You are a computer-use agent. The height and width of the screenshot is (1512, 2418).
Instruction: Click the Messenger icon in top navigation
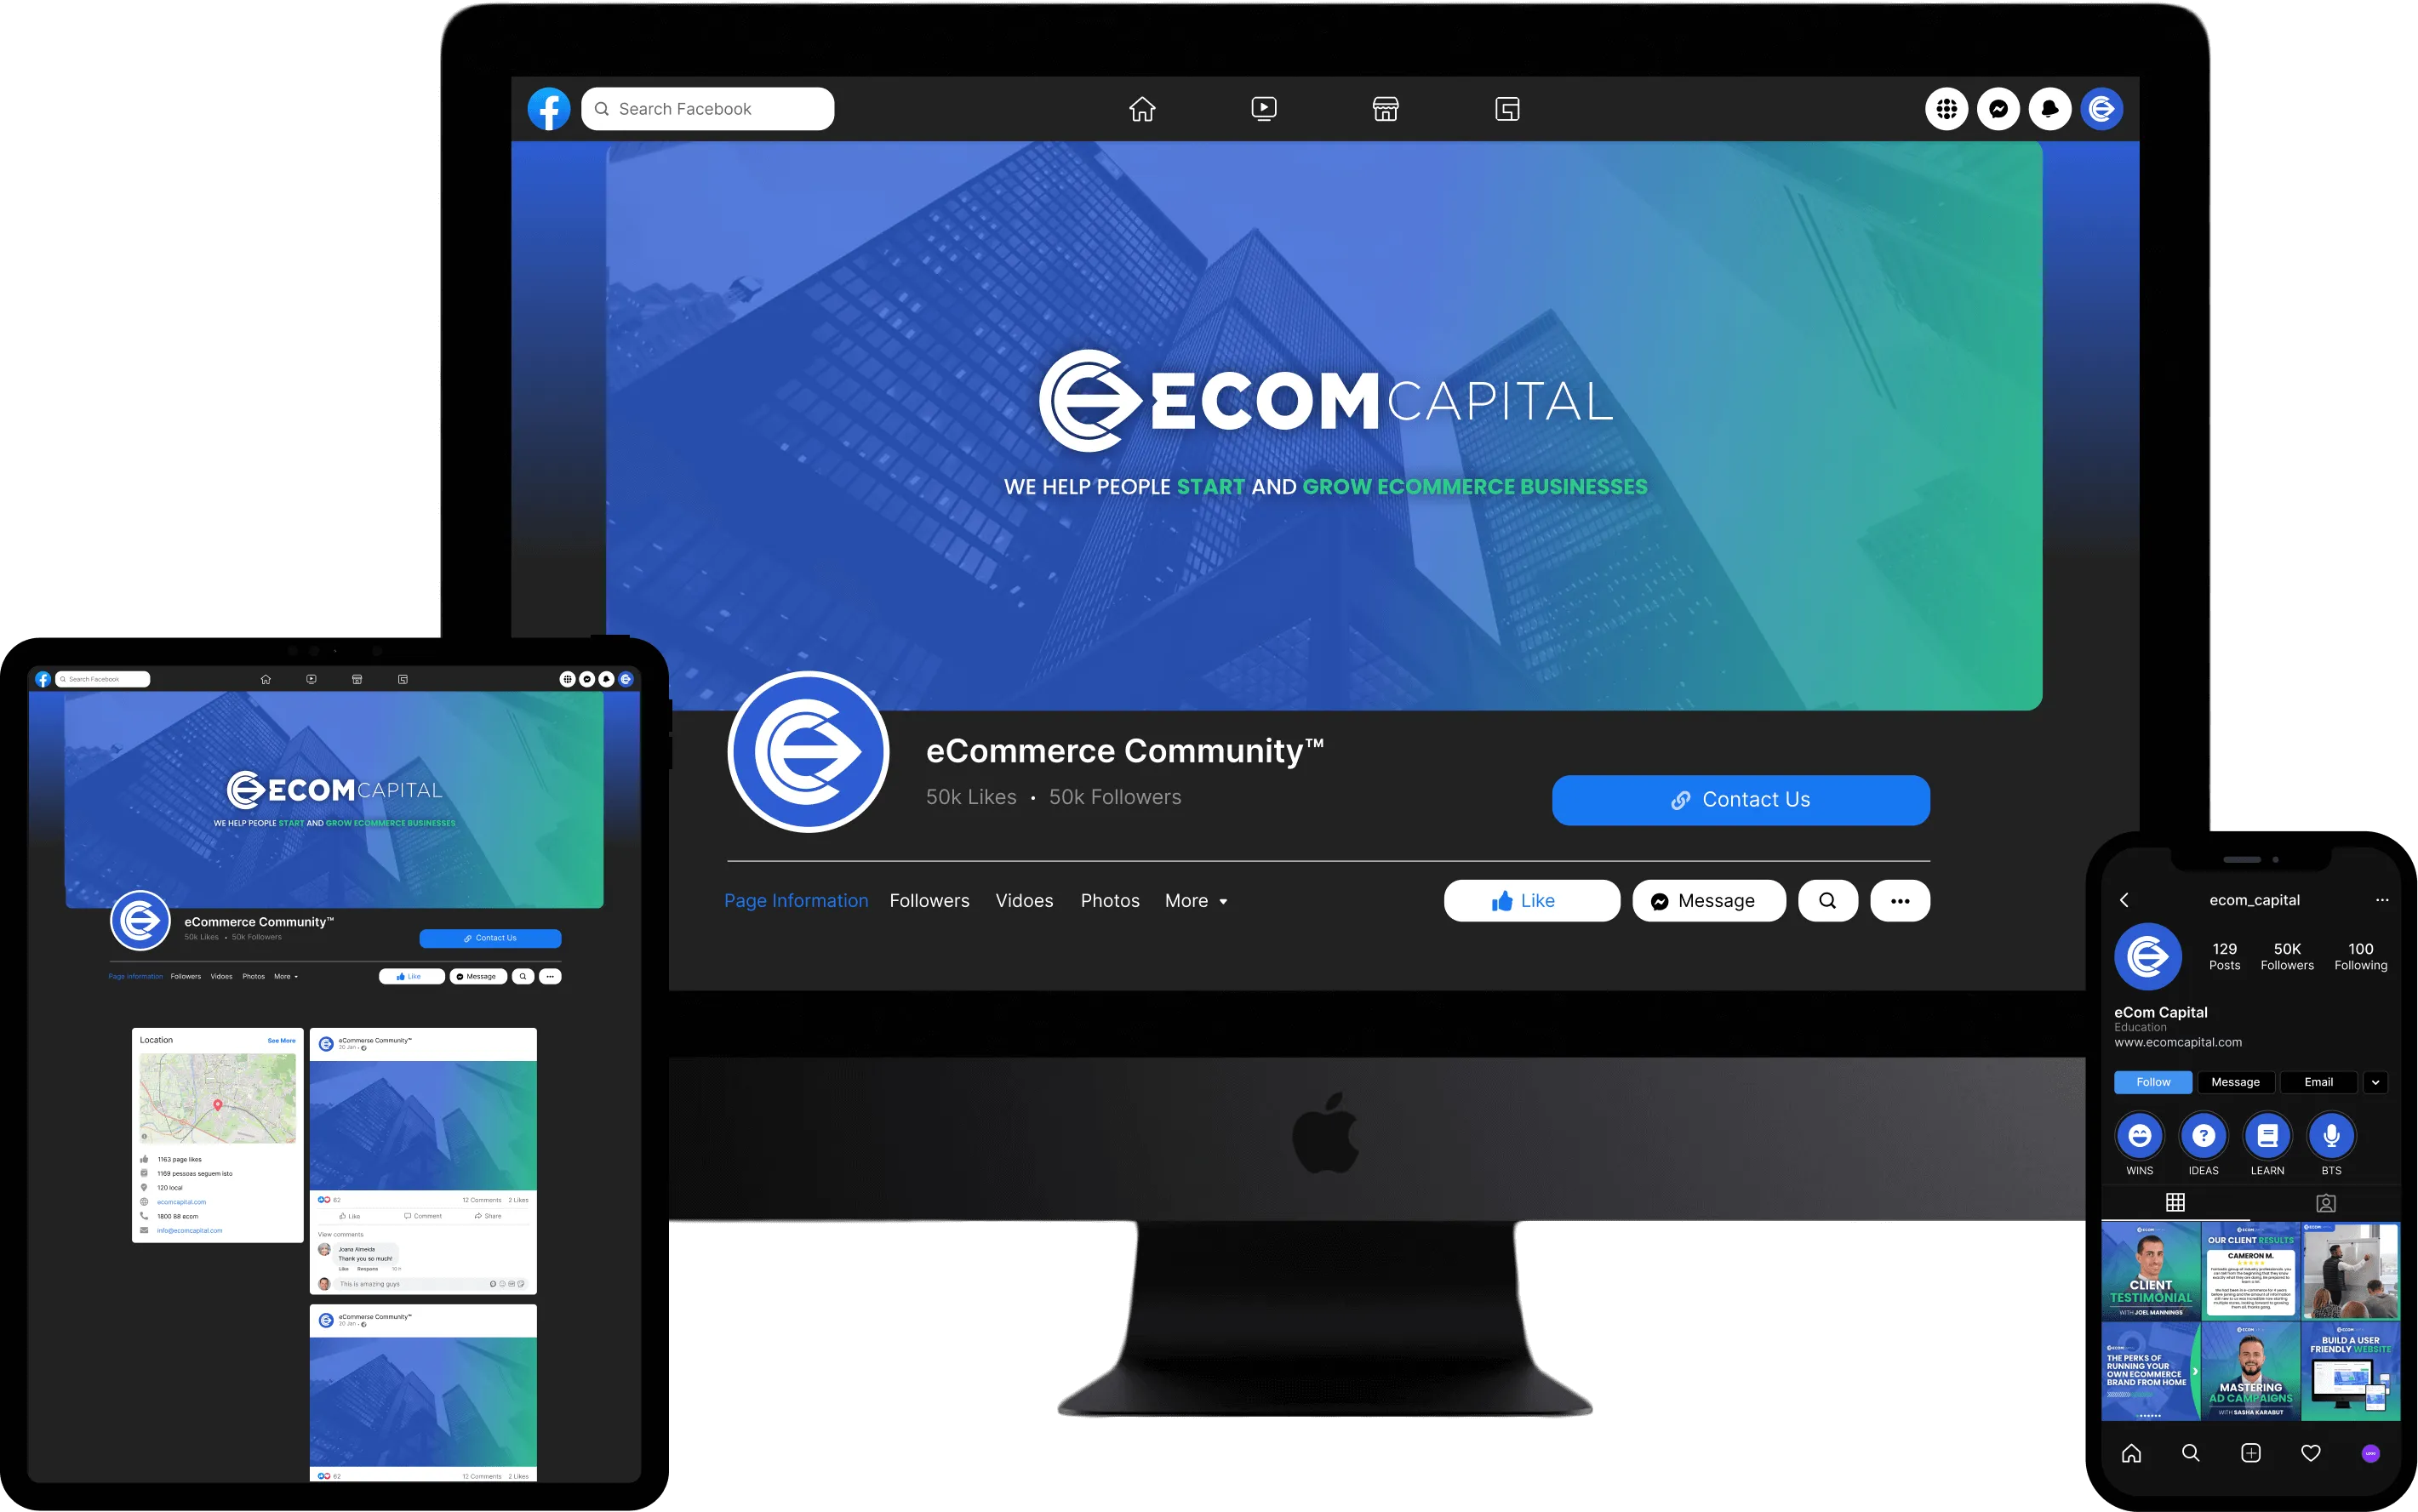coord(1998,108)
